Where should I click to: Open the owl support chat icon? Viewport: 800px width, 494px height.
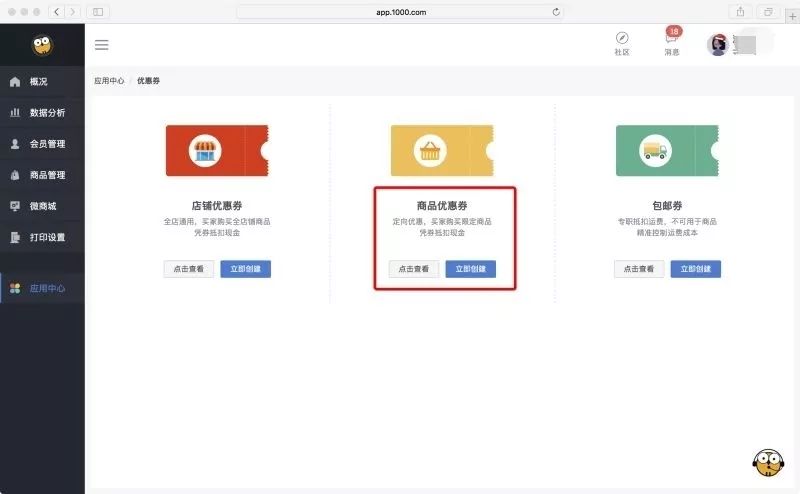coord(768,463)
